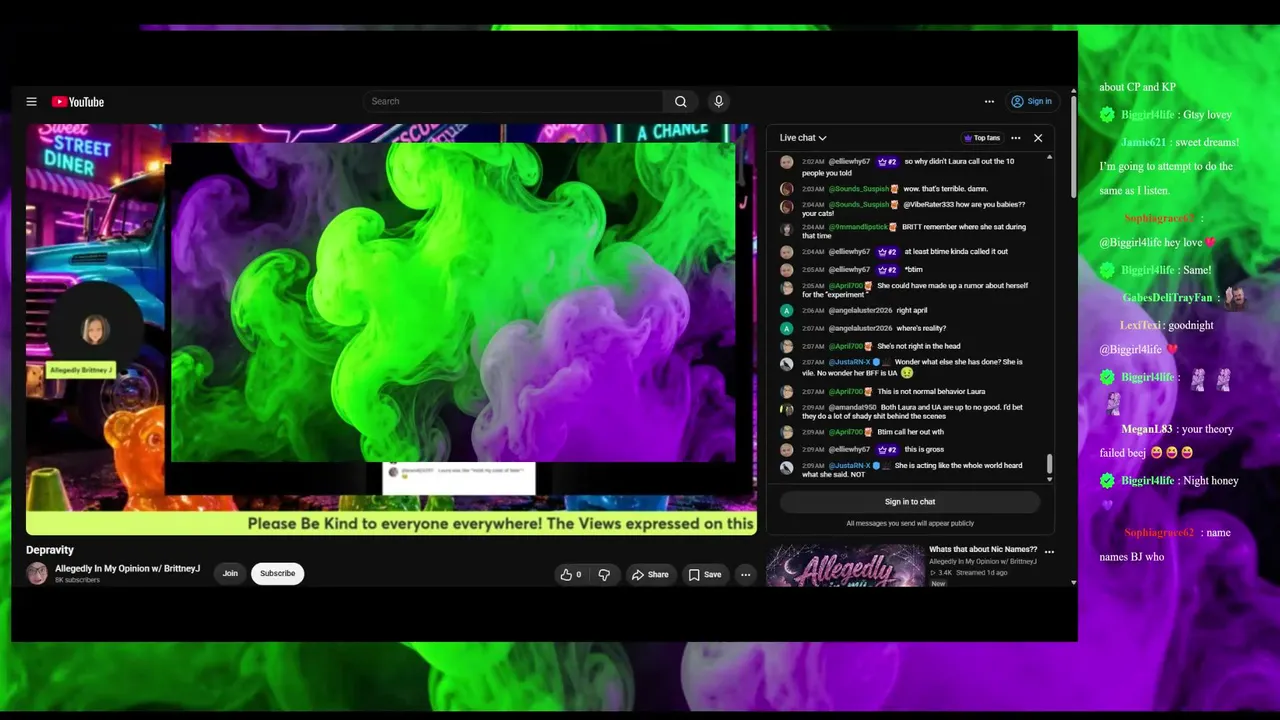1280x720 pixels.
Task: Click the 'Allegedly Brittney J' name label
Action: click(82, 370)
